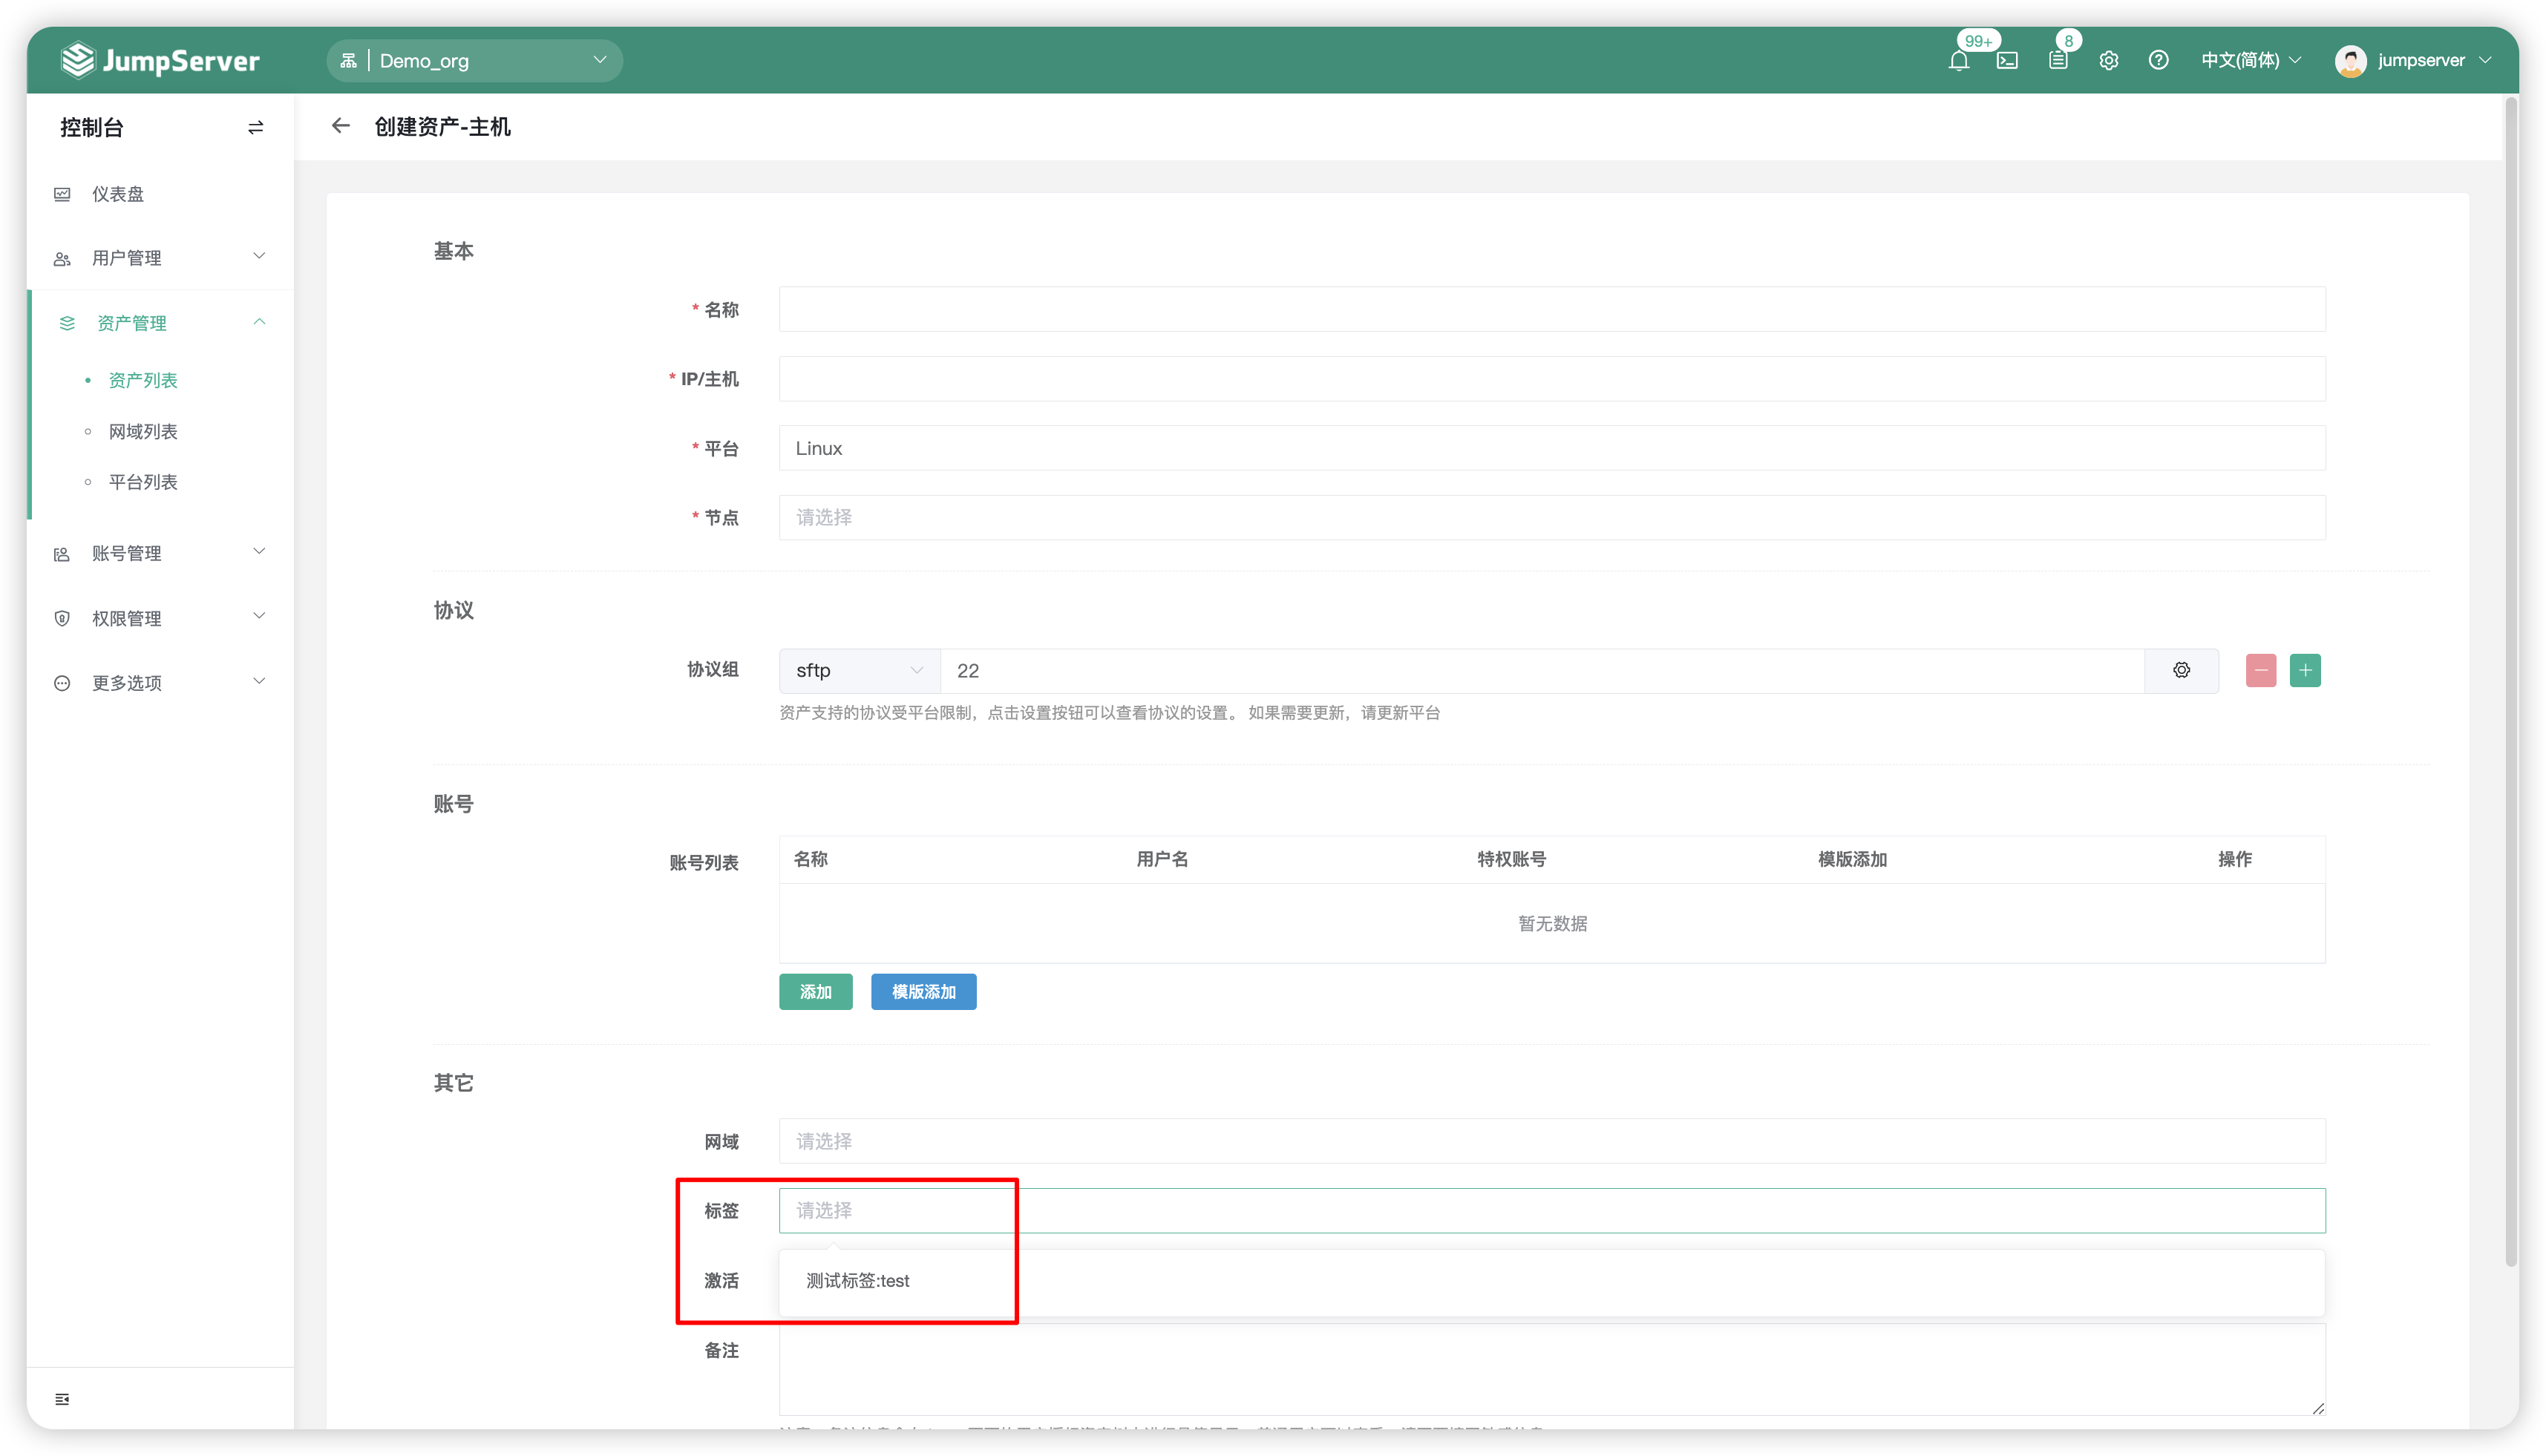Click the jumpserver user avatar
Viewport: 2546px width, 1456px height.
click(x=2350, y=60)
